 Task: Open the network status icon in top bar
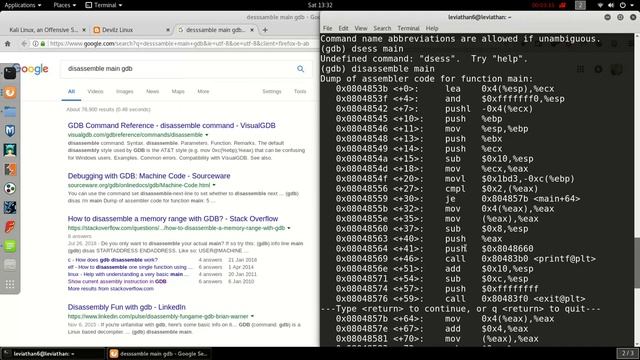pos(600,5)
